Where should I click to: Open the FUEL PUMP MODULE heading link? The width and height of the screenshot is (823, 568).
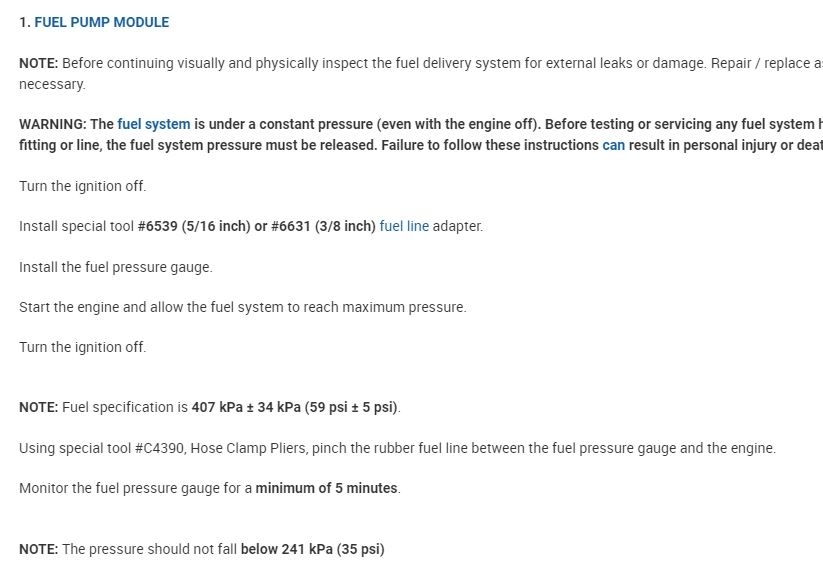click(x=101, y=22)
